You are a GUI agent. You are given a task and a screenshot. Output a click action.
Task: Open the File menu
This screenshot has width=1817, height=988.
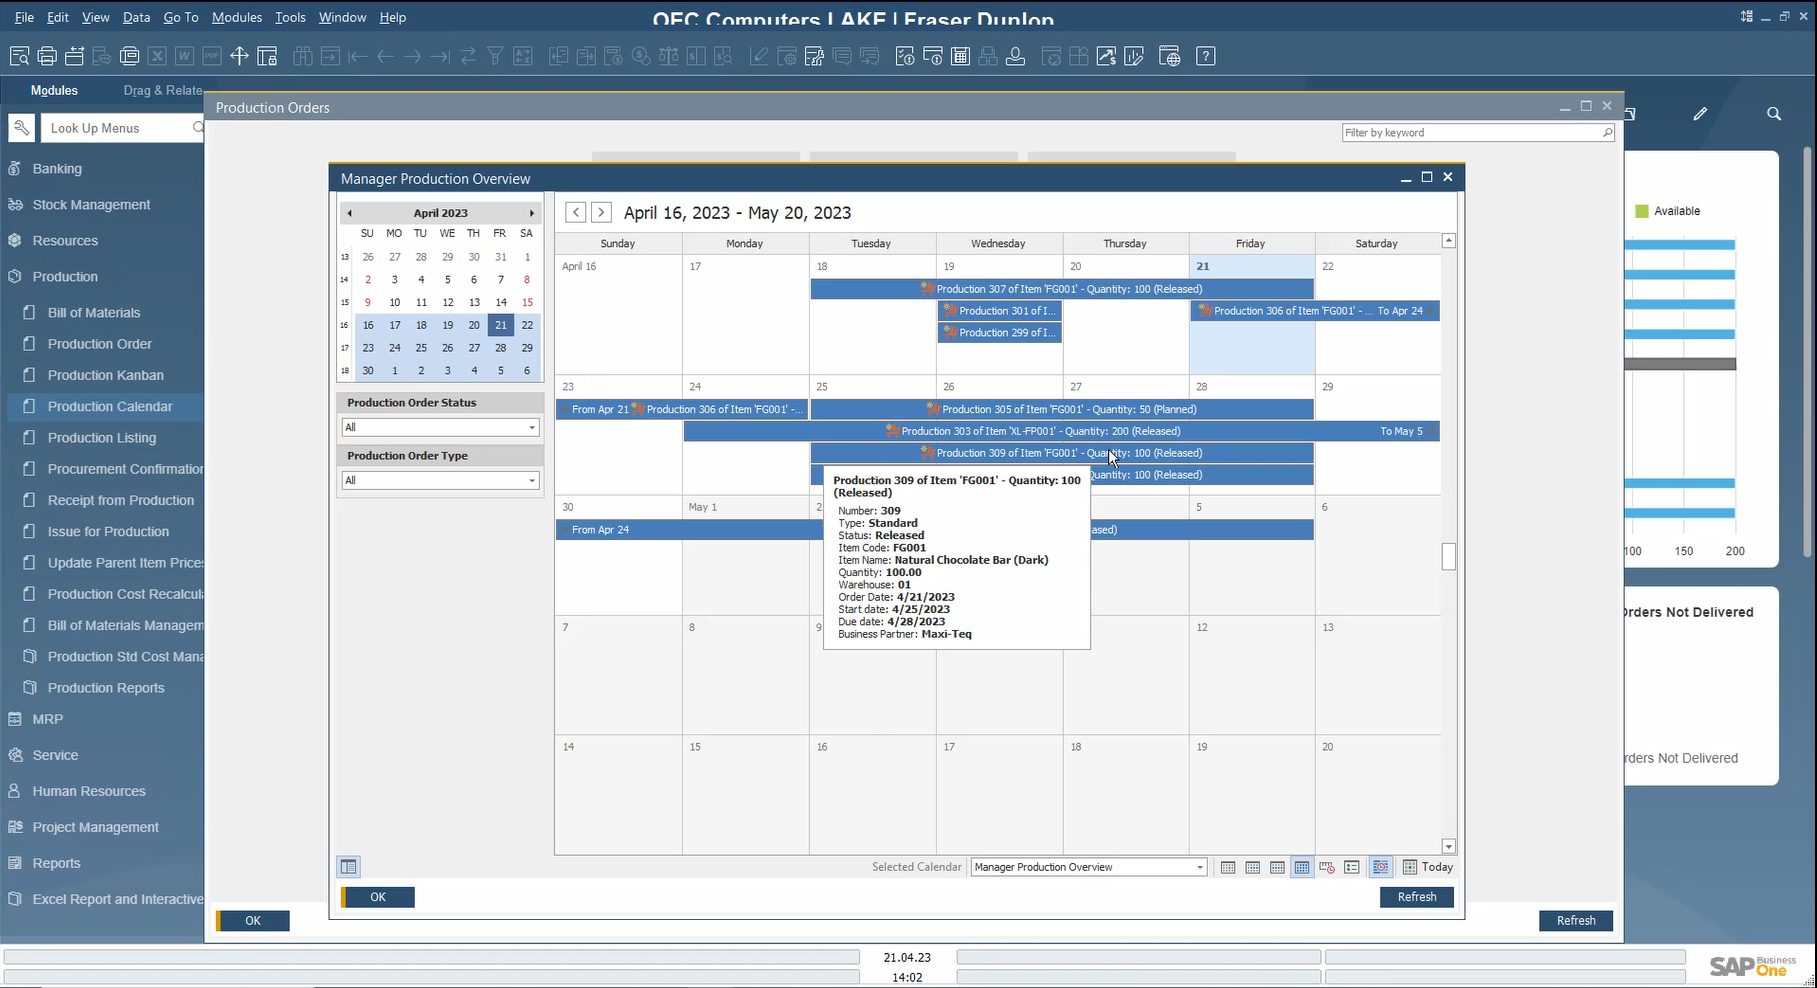24,17
